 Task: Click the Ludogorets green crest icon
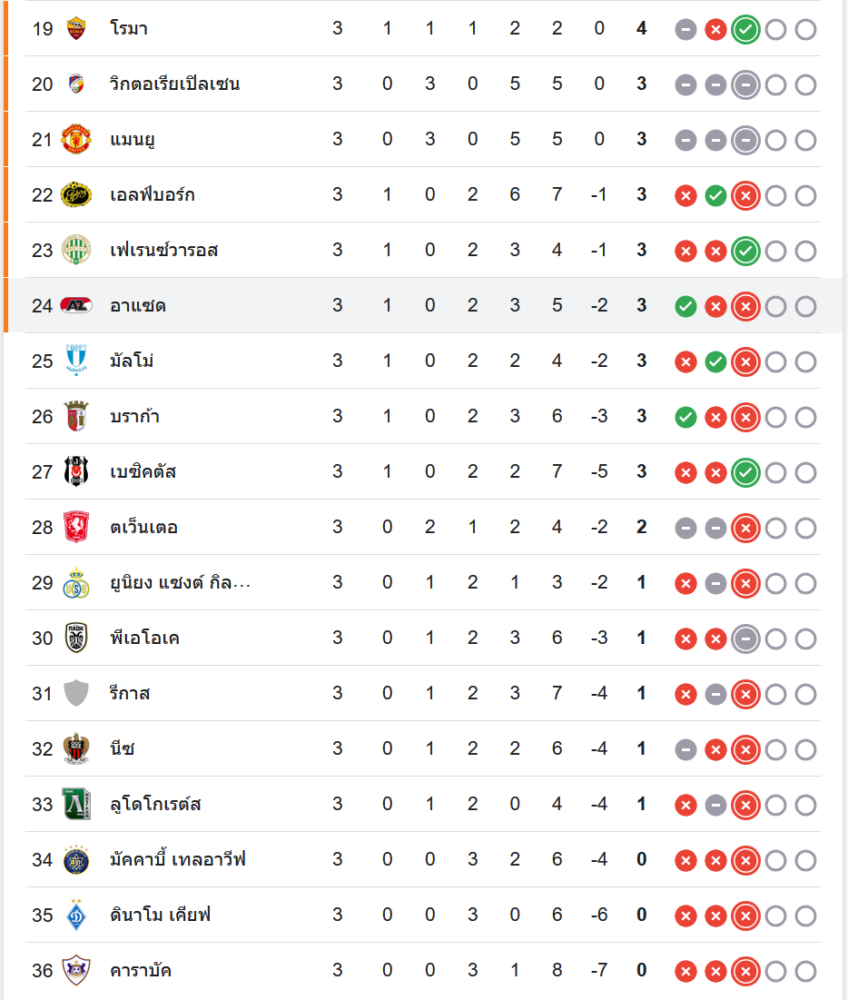click(76, 804)
